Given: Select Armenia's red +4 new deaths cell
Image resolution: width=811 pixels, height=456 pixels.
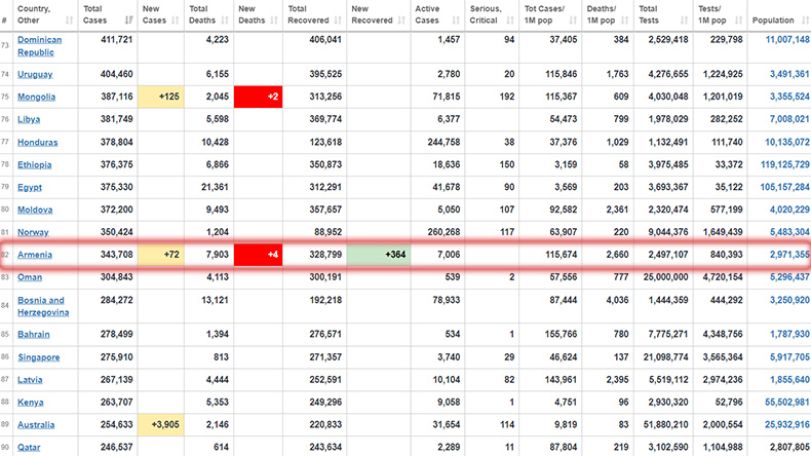Looking at the screenshot, I should click(258, 254).
